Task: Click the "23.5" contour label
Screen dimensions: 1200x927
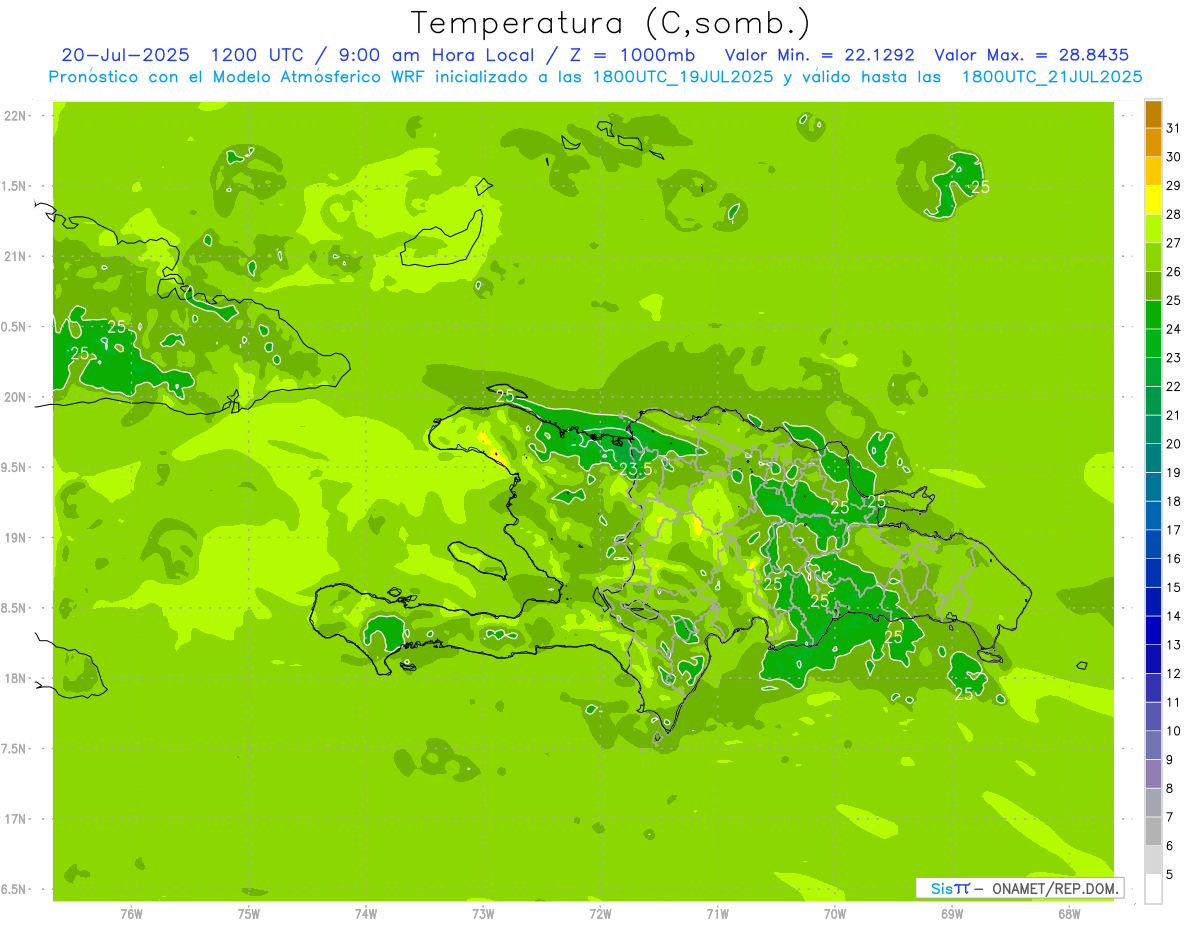Action: (636, 469)
